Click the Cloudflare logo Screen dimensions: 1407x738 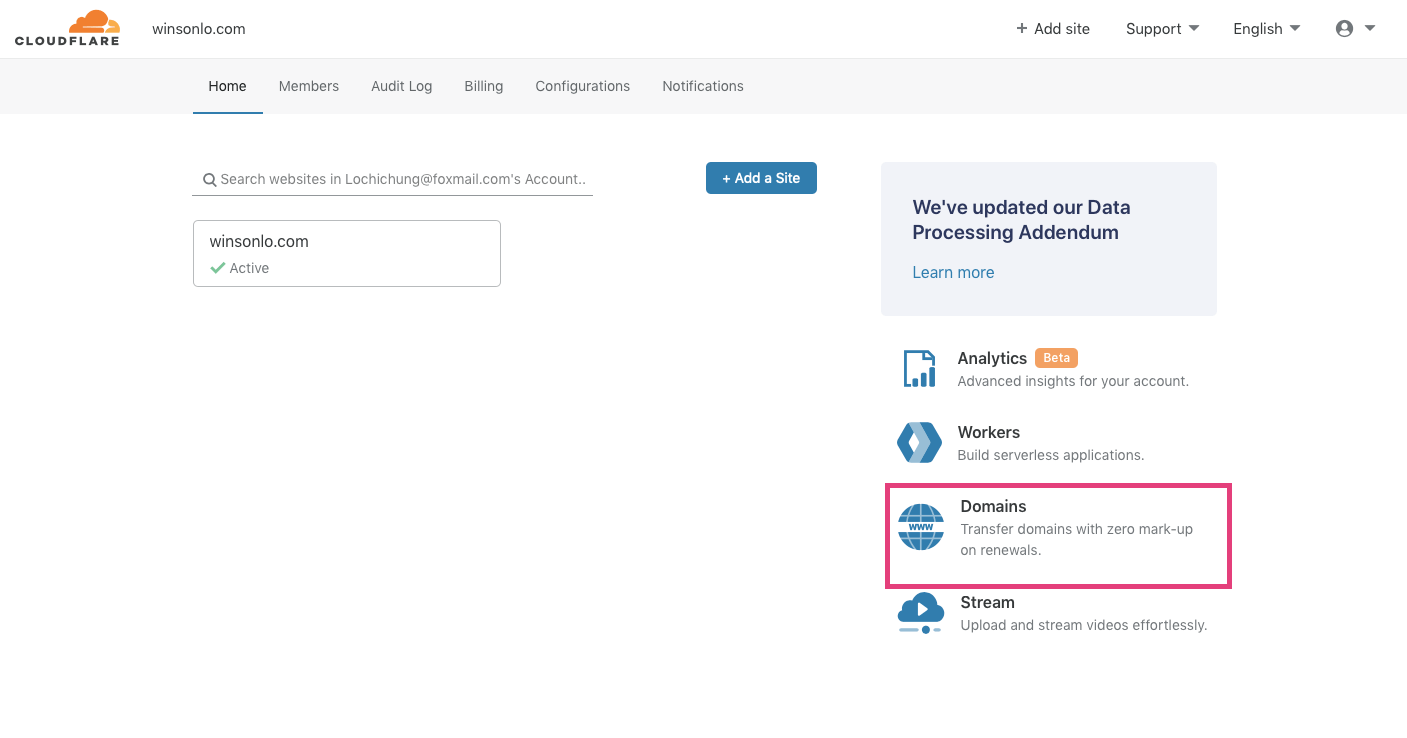coord(67,28)
